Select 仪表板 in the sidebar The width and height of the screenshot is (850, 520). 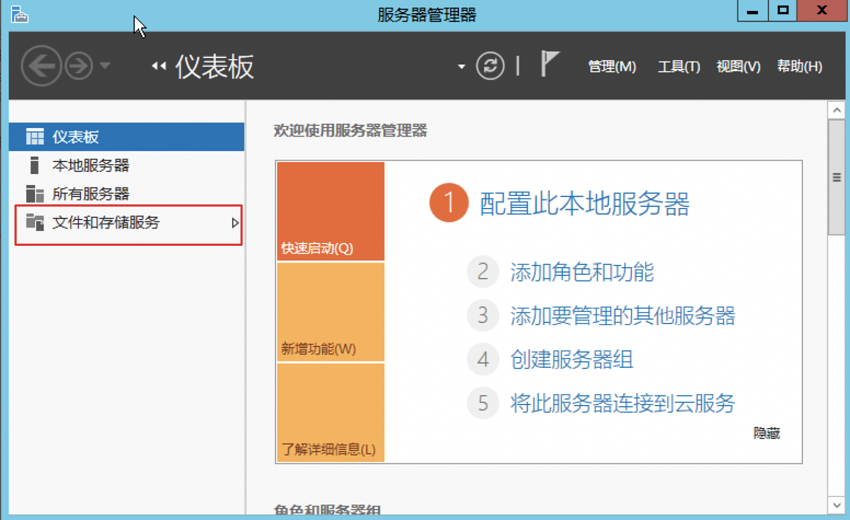tap(127, 137)
